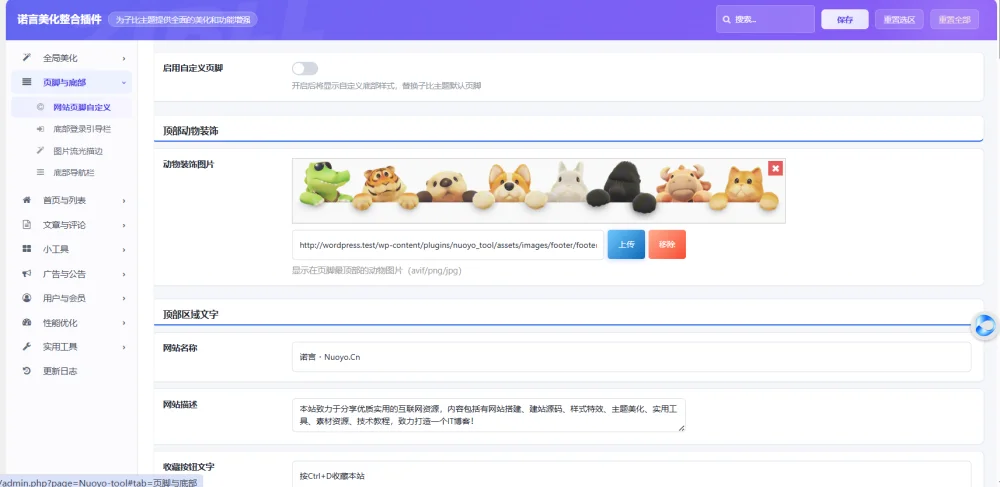This screenshot has height=487, width=1000.
Task: Click the magic wand icon beside 全局美化
Action: point(27,57)
